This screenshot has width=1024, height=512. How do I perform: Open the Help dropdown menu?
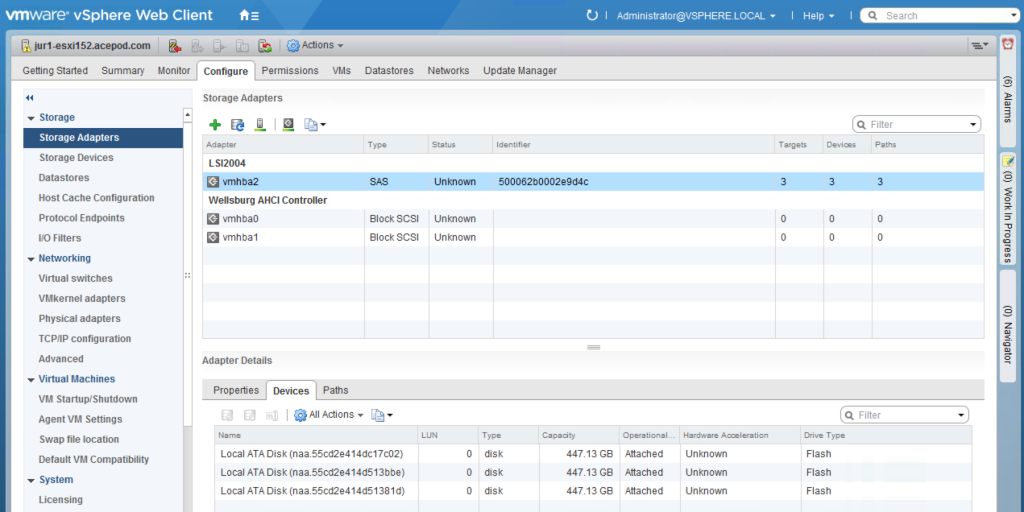(818, 16)
